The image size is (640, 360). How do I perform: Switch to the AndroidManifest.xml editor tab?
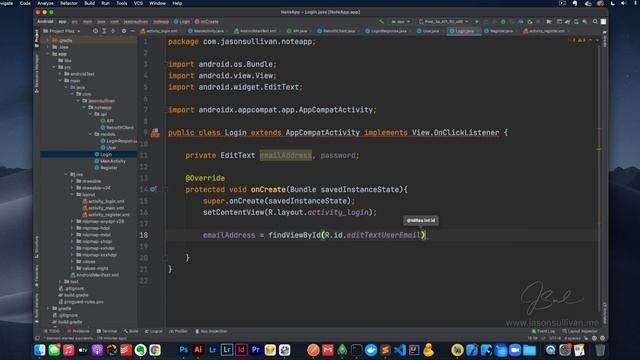tap(257, 31)
